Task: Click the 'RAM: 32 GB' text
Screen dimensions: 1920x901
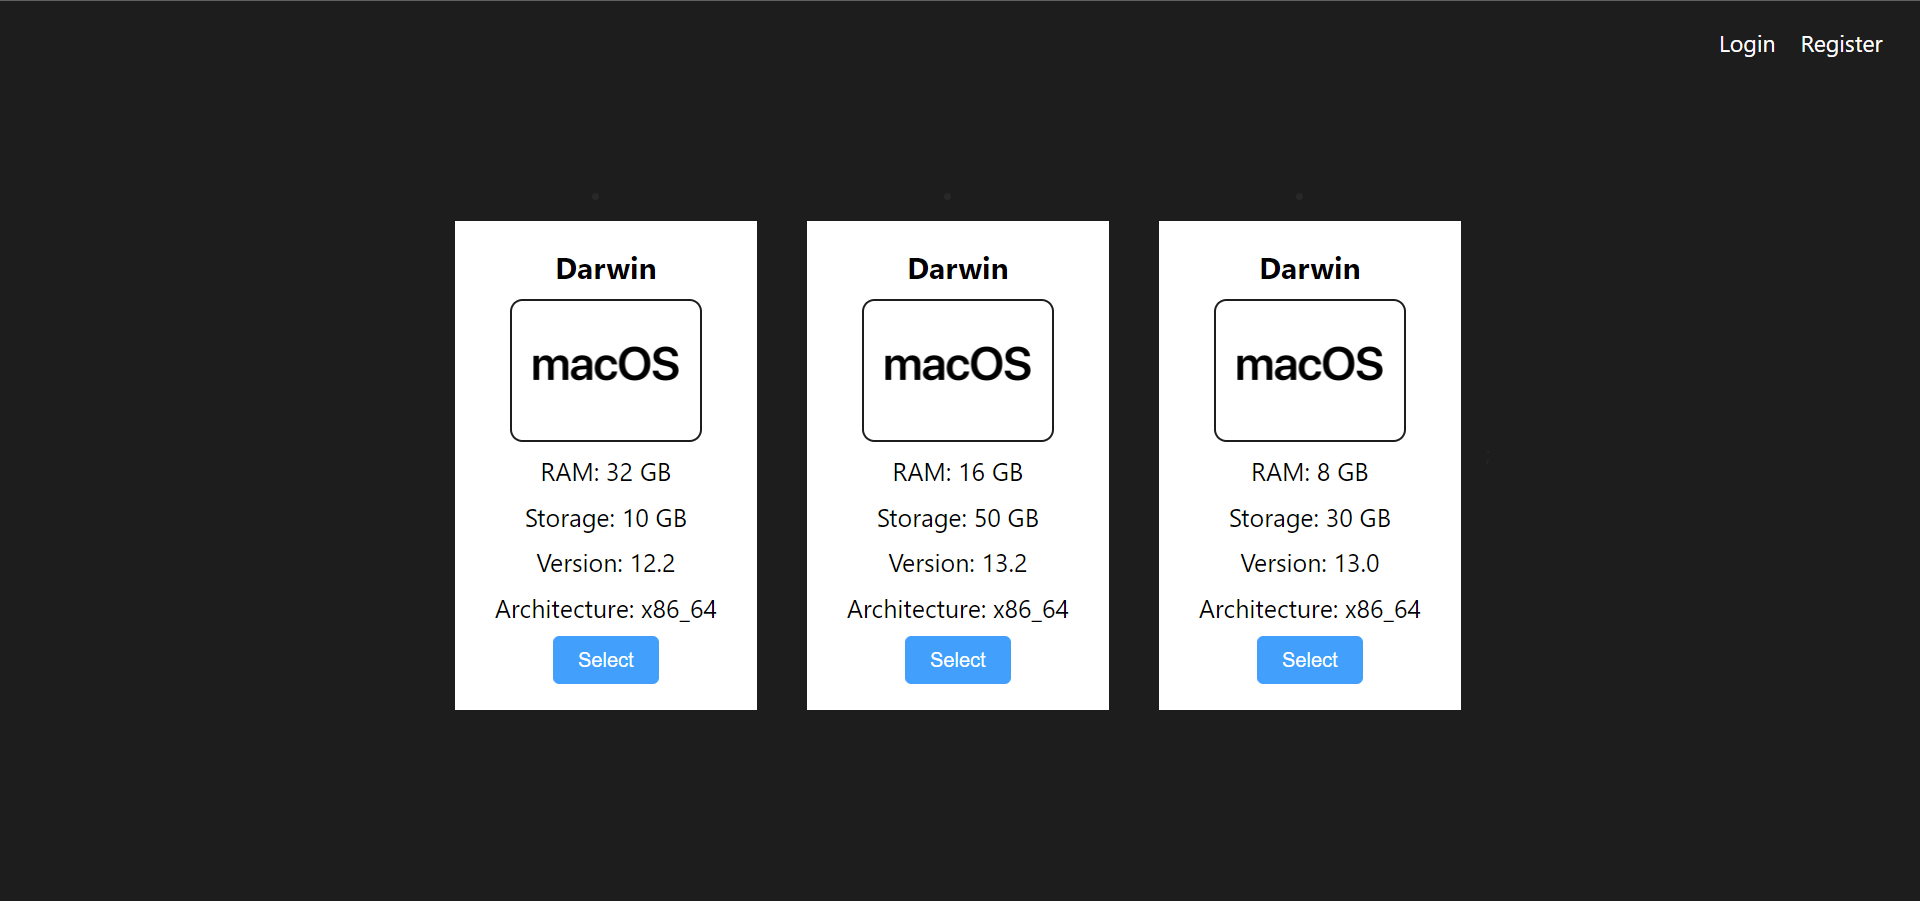Action: point(606,472)
